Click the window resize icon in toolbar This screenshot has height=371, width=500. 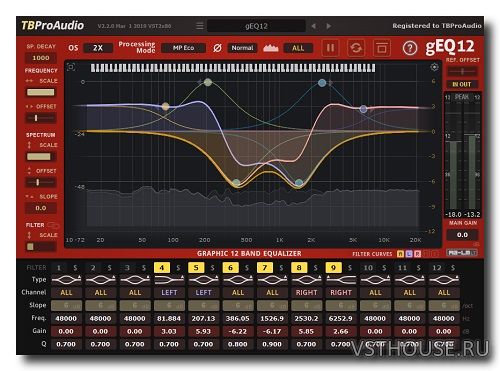pos(382,48)
